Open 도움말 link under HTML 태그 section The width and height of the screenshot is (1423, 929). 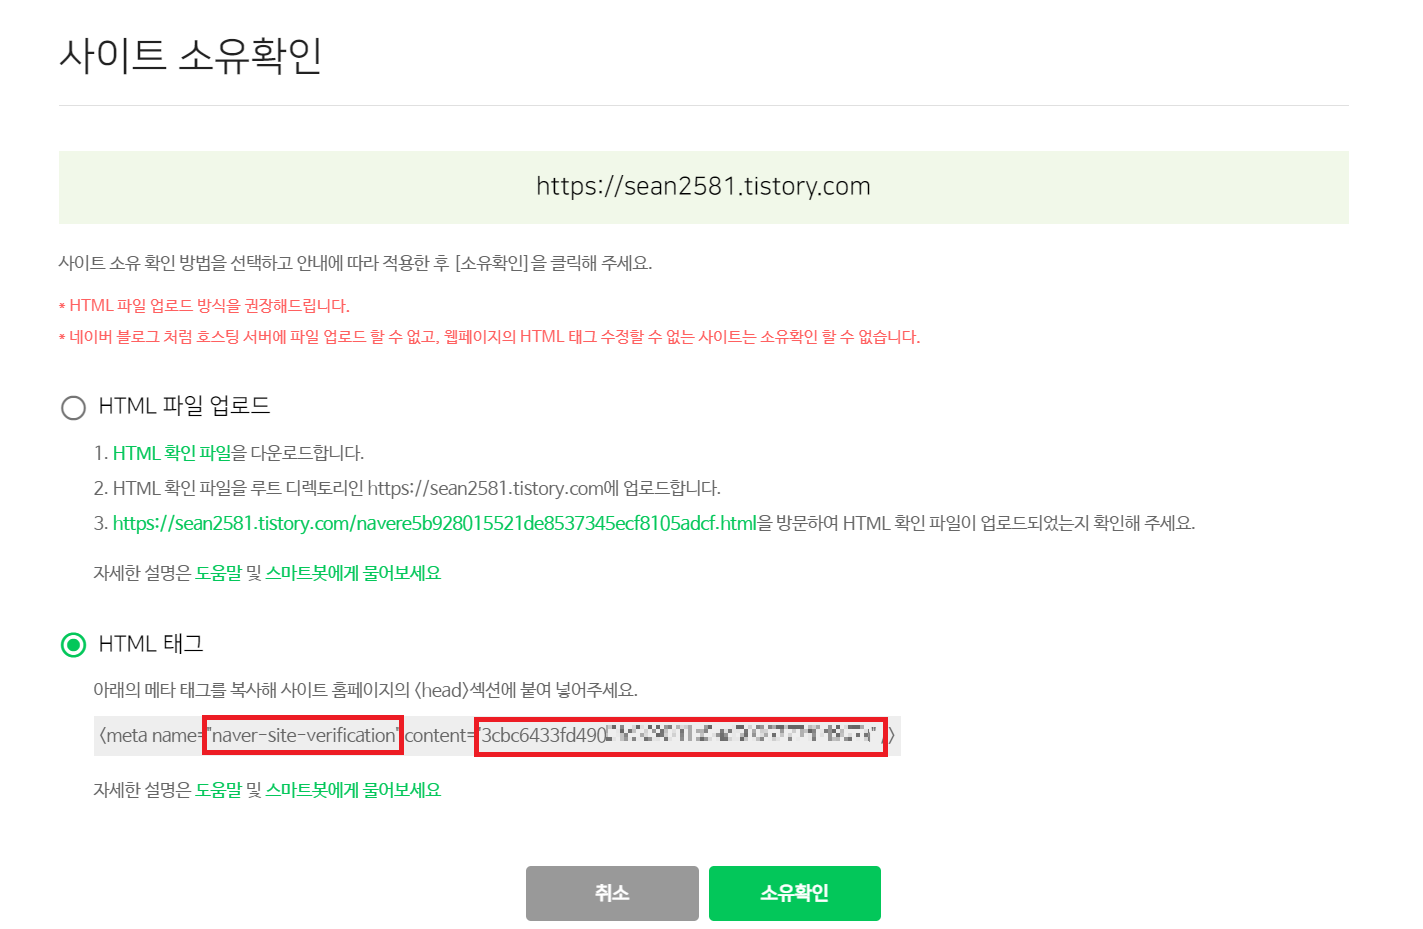point(218,790)
